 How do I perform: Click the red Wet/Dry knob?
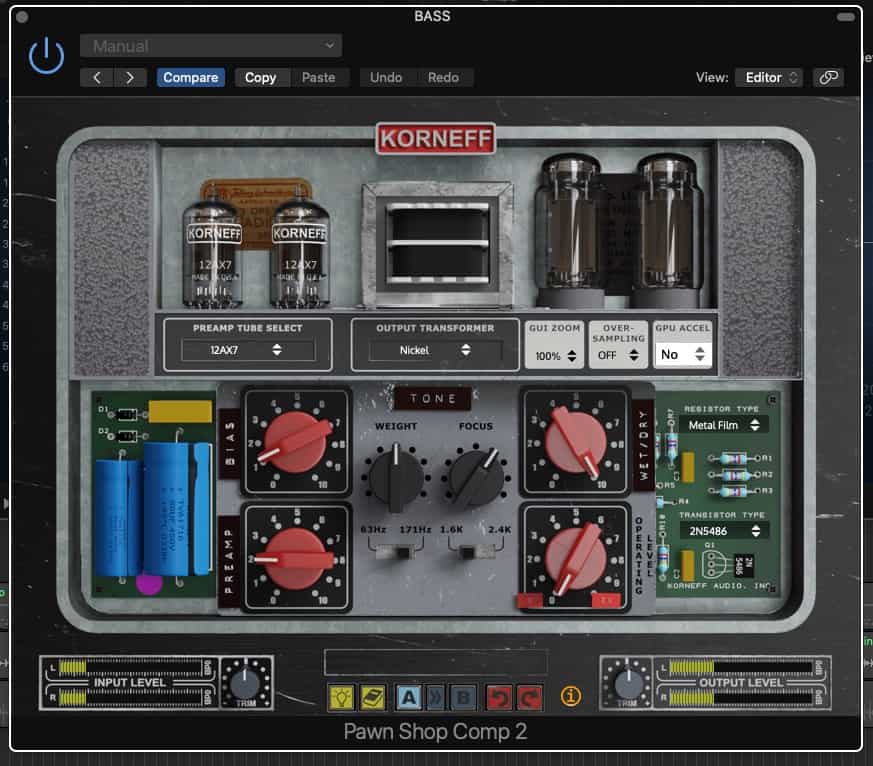tap(576, 442)
